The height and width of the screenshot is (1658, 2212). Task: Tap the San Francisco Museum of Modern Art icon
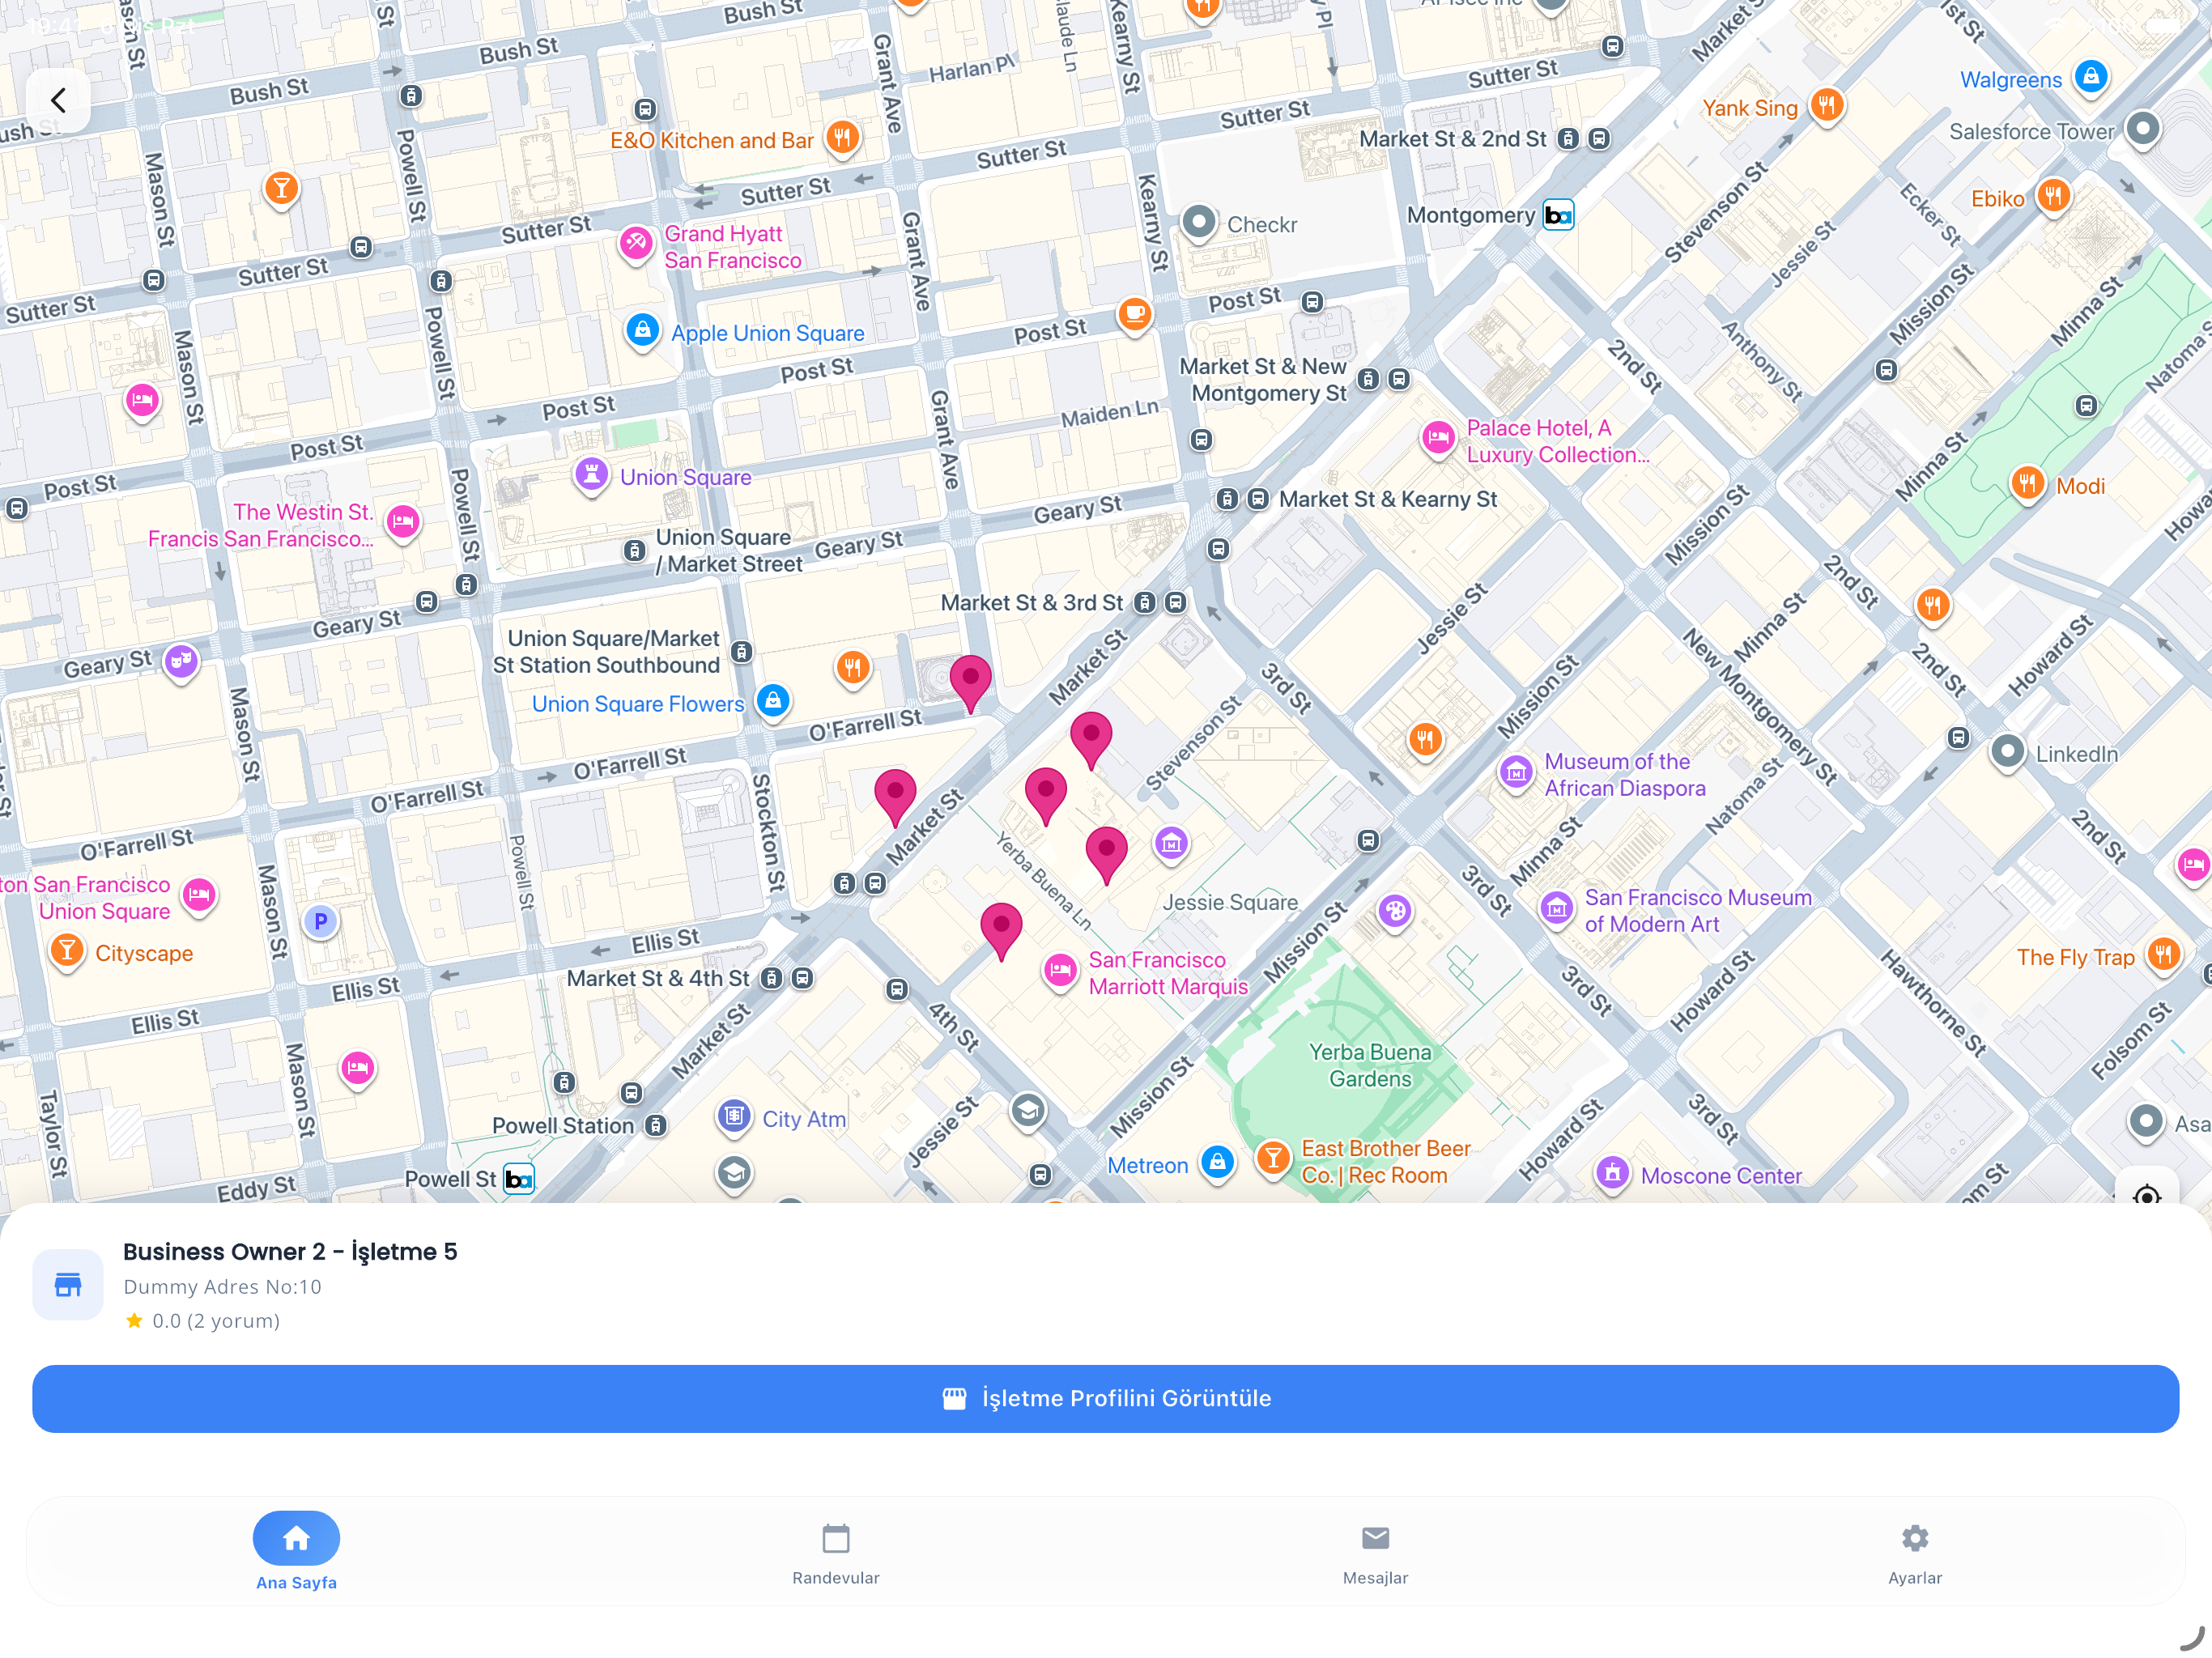[x=1556, y=908]
